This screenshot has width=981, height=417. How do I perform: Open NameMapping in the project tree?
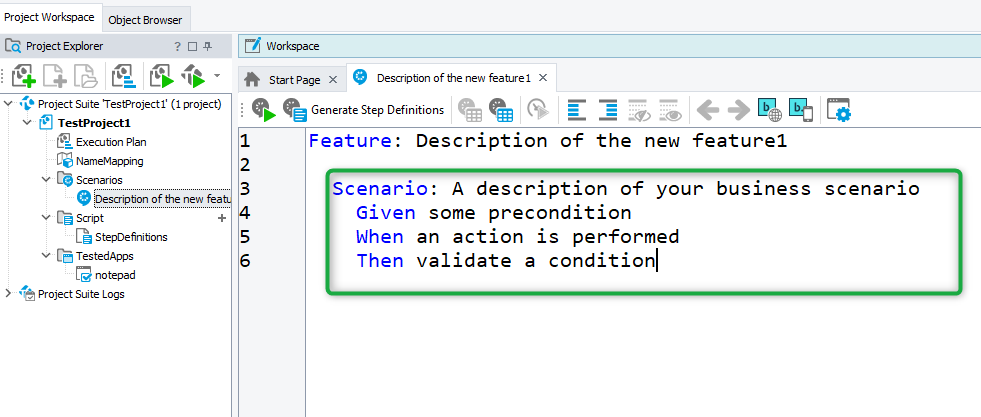tap(109, 161)
